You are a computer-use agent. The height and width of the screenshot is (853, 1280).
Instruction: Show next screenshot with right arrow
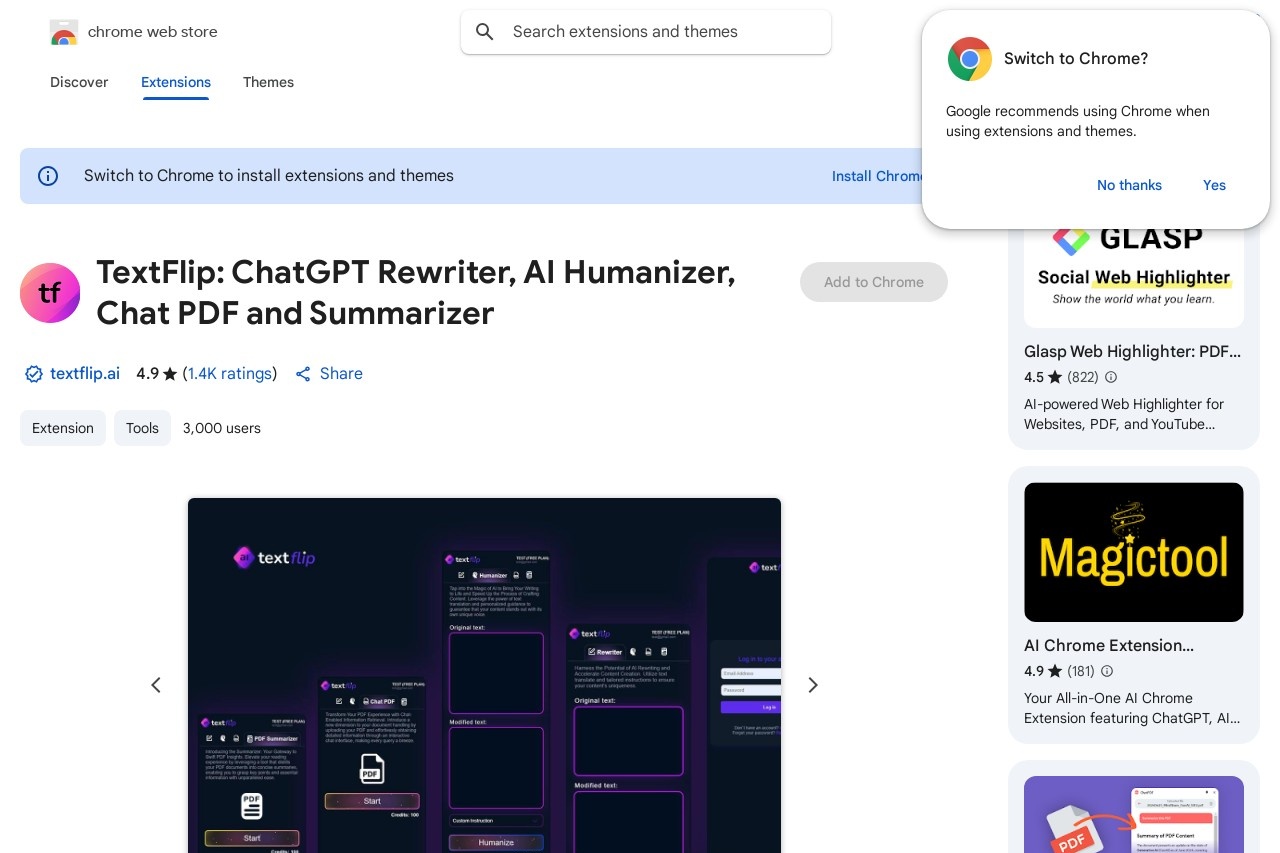[813, 685]
